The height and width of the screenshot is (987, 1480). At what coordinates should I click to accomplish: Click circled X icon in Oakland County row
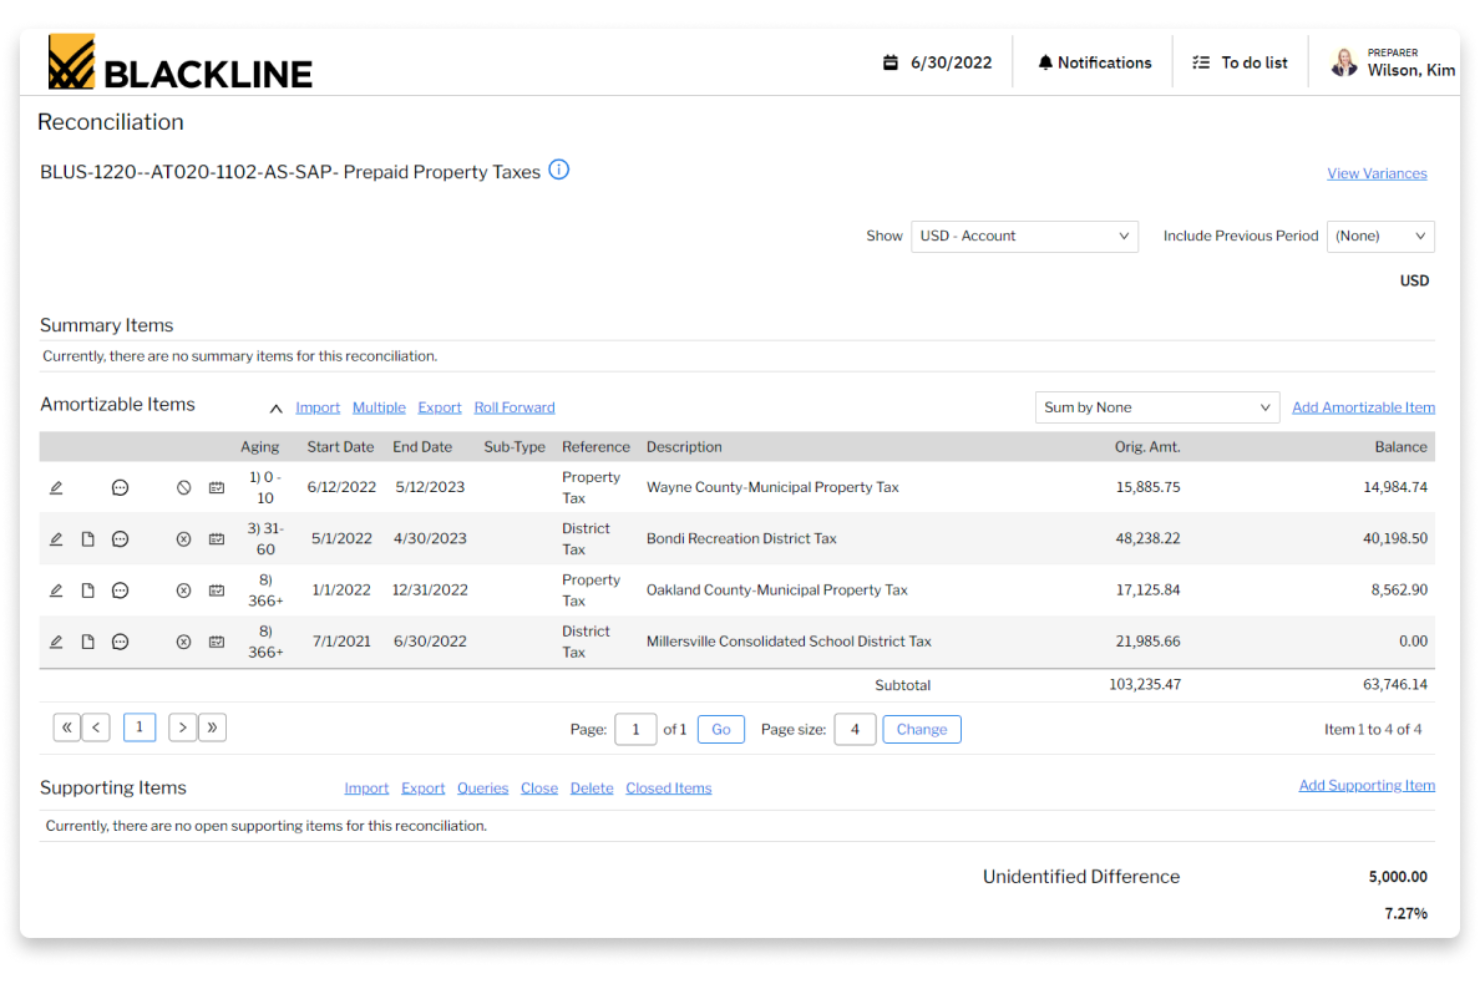pos(184,591)
